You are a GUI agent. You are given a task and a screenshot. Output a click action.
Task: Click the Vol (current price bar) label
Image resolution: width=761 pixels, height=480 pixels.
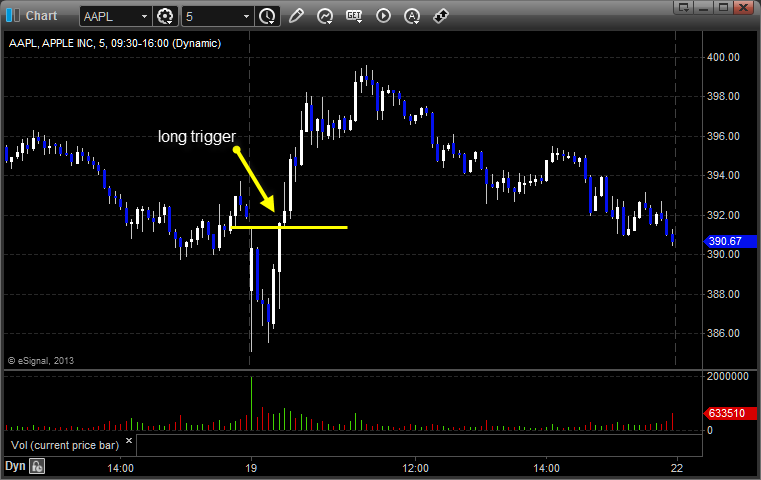[x=65, y=445]
